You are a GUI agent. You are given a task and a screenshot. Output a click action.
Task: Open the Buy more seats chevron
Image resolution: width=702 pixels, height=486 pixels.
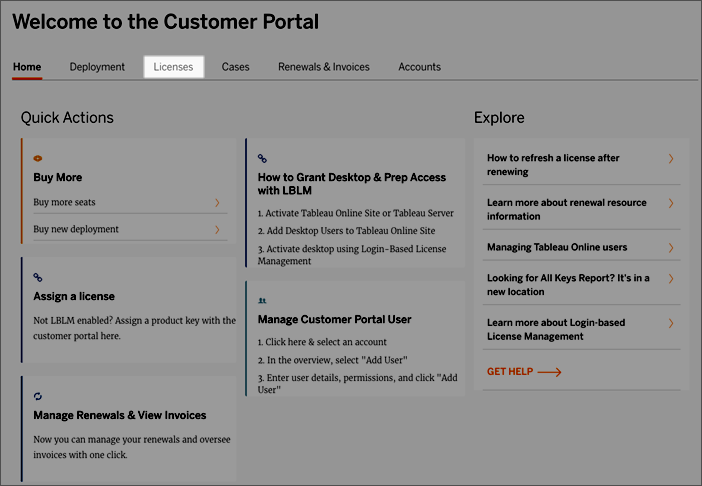coord(217,203)
